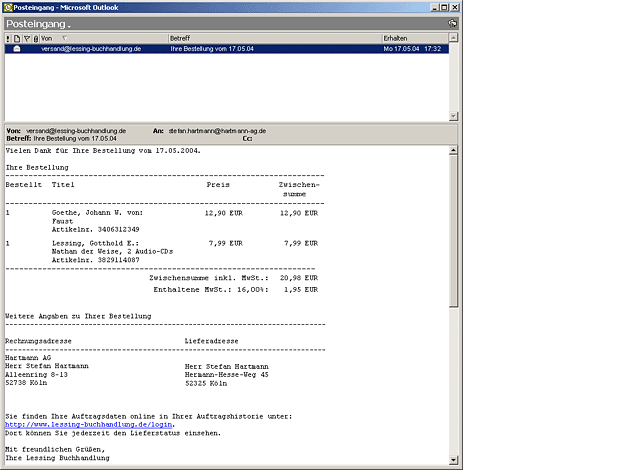Click the inbox folder icon in the banner
This screenshot has height=470, width=620.
(452, 24)
